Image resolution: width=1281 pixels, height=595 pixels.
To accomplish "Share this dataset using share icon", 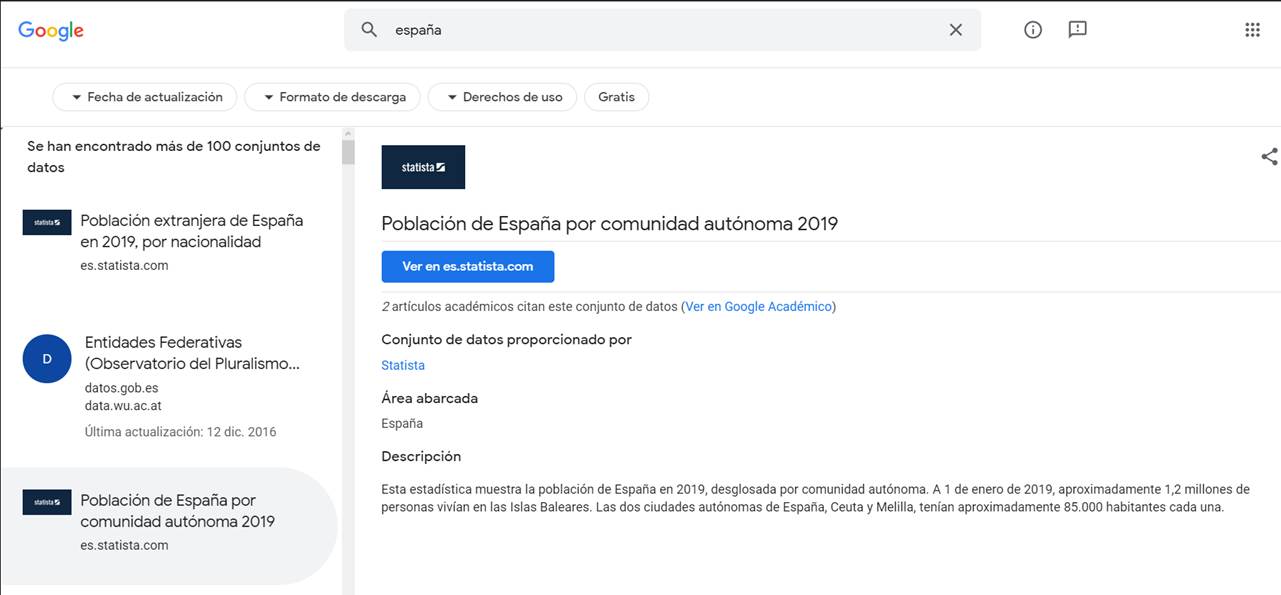I will coord(1269,157).
